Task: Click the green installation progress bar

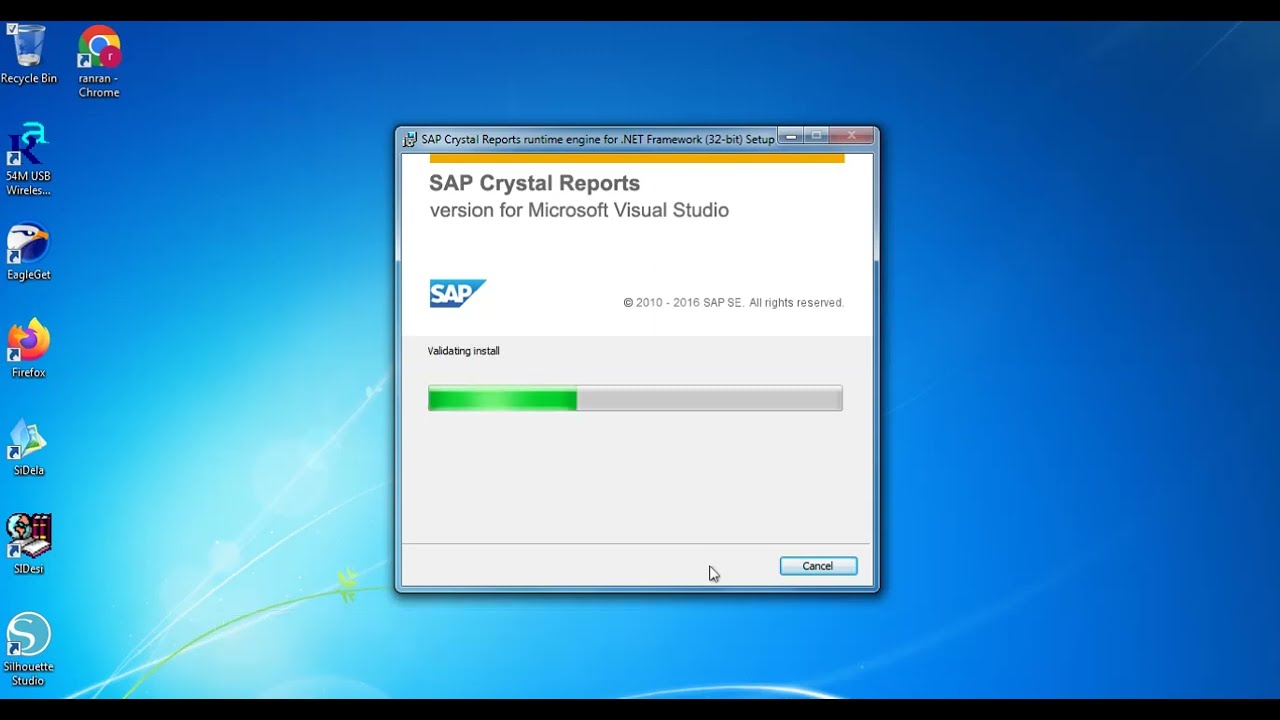Action: (x=635, y=399)
